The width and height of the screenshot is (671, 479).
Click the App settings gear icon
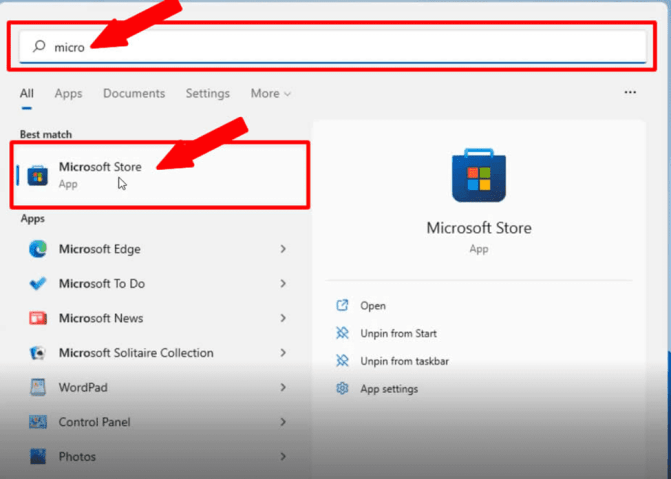tap(342, 389)
